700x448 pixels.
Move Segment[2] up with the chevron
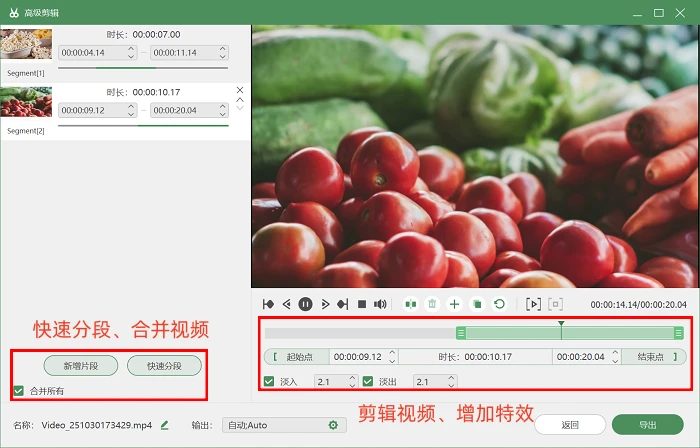240,100
